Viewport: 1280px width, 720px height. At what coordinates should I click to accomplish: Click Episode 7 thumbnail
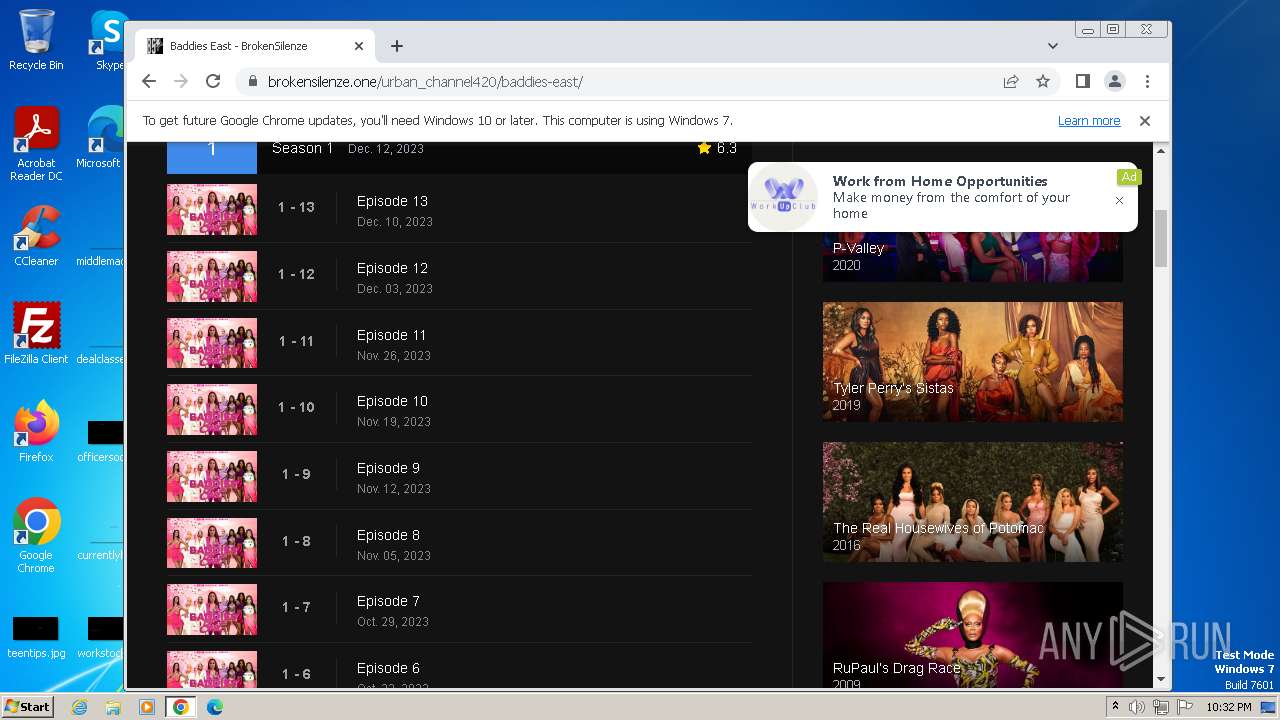(212, 609)
